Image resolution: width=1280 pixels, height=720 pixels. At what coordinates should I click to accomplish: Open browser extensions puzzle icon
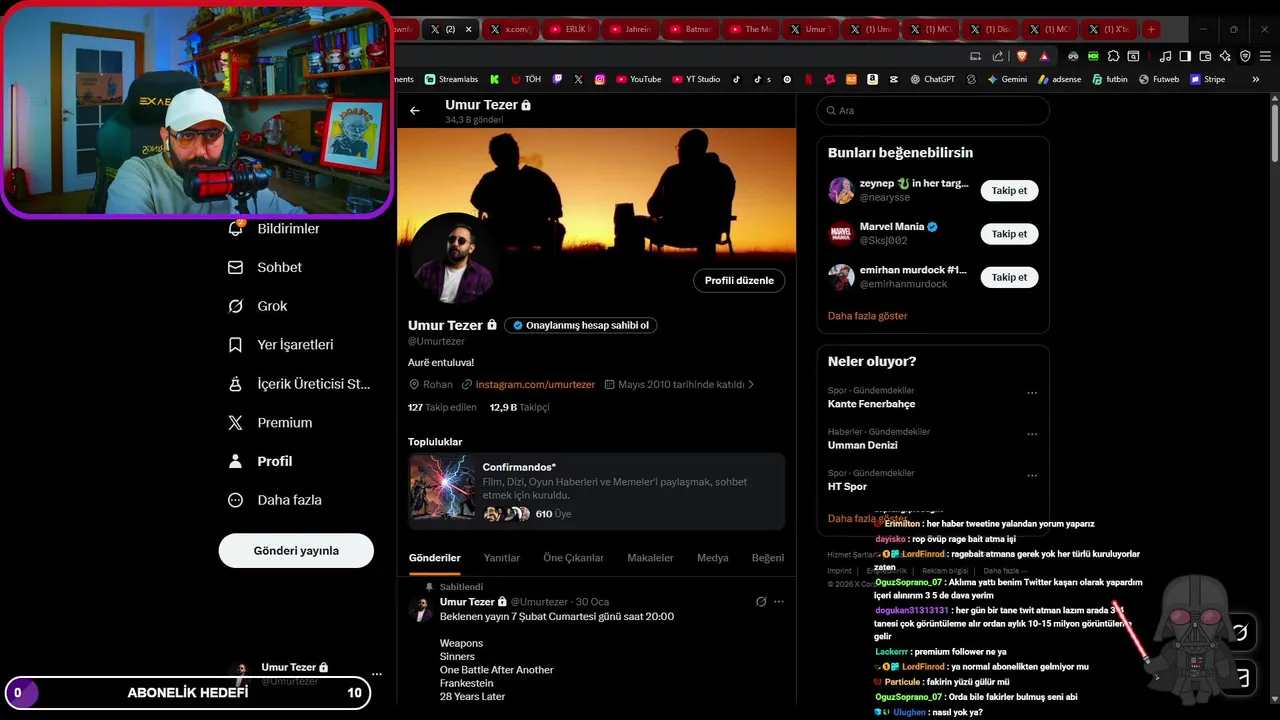click(x=1113, y=56)
